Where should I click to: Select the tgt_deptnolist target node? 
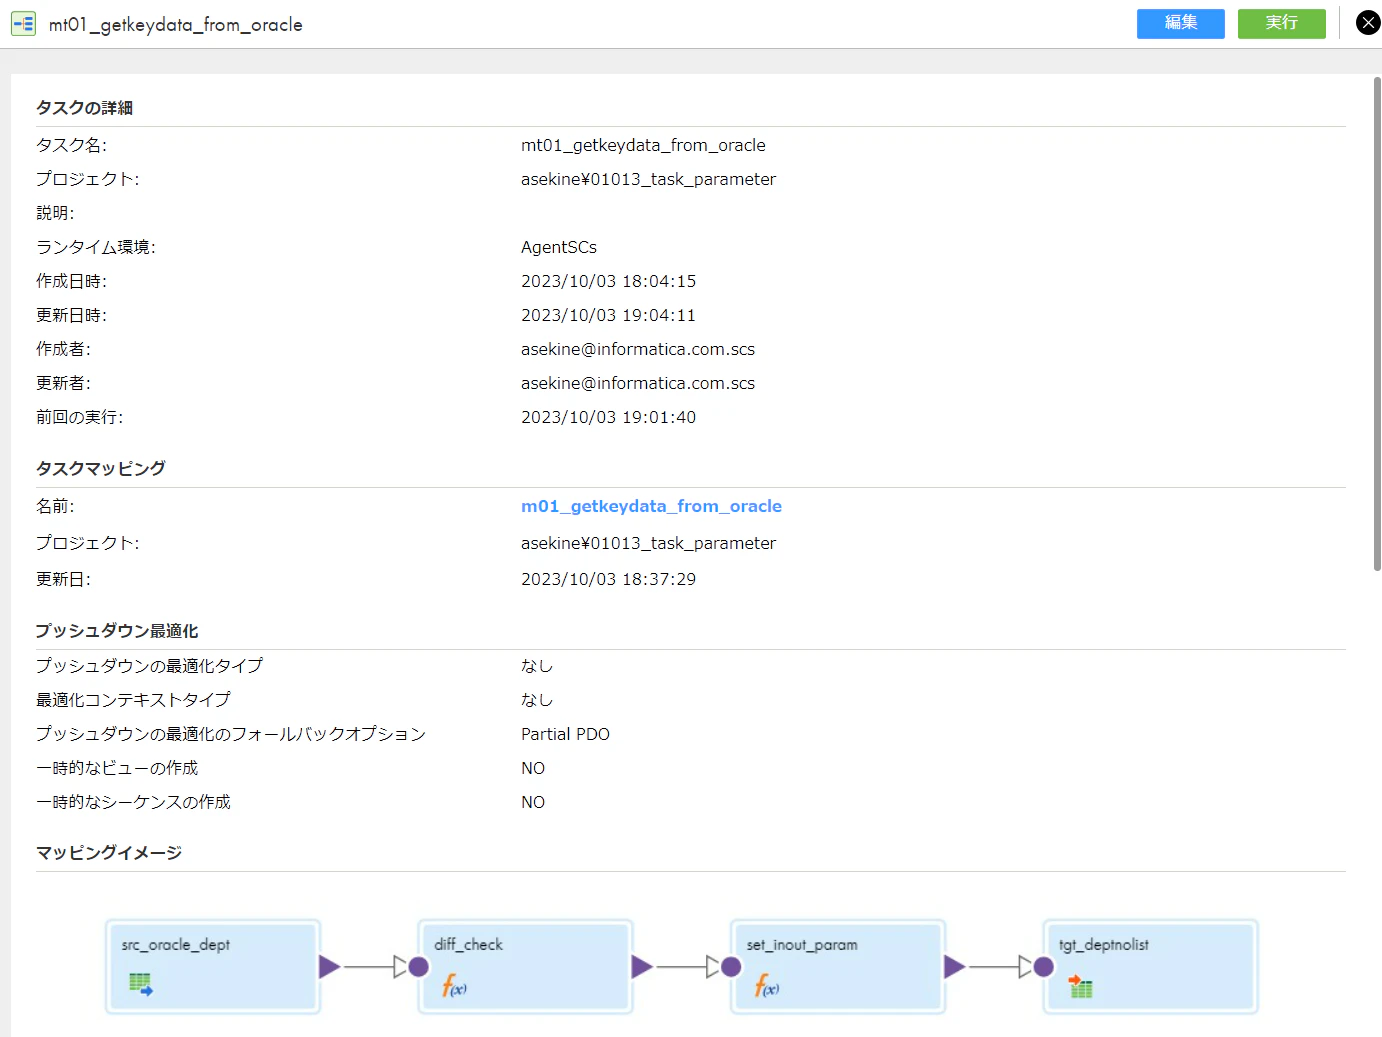coord(1150,966)
